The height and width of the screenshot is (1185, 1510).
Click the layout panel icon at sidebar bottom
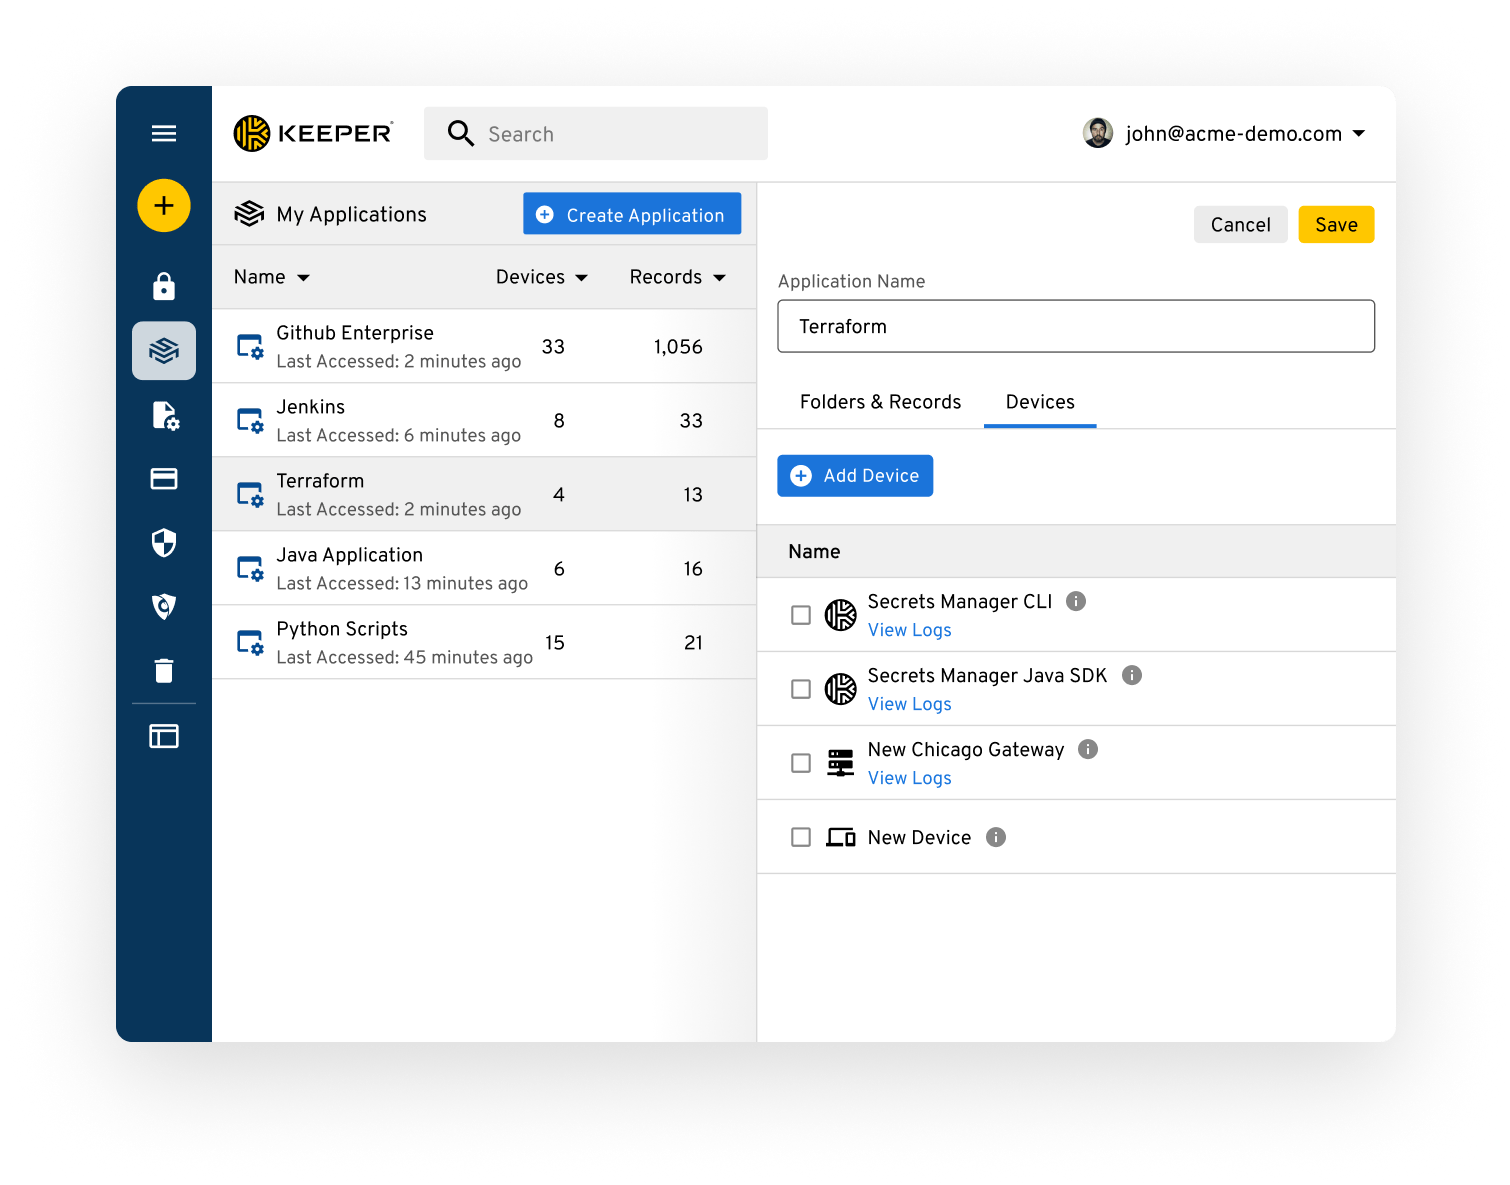click(164, 737)
